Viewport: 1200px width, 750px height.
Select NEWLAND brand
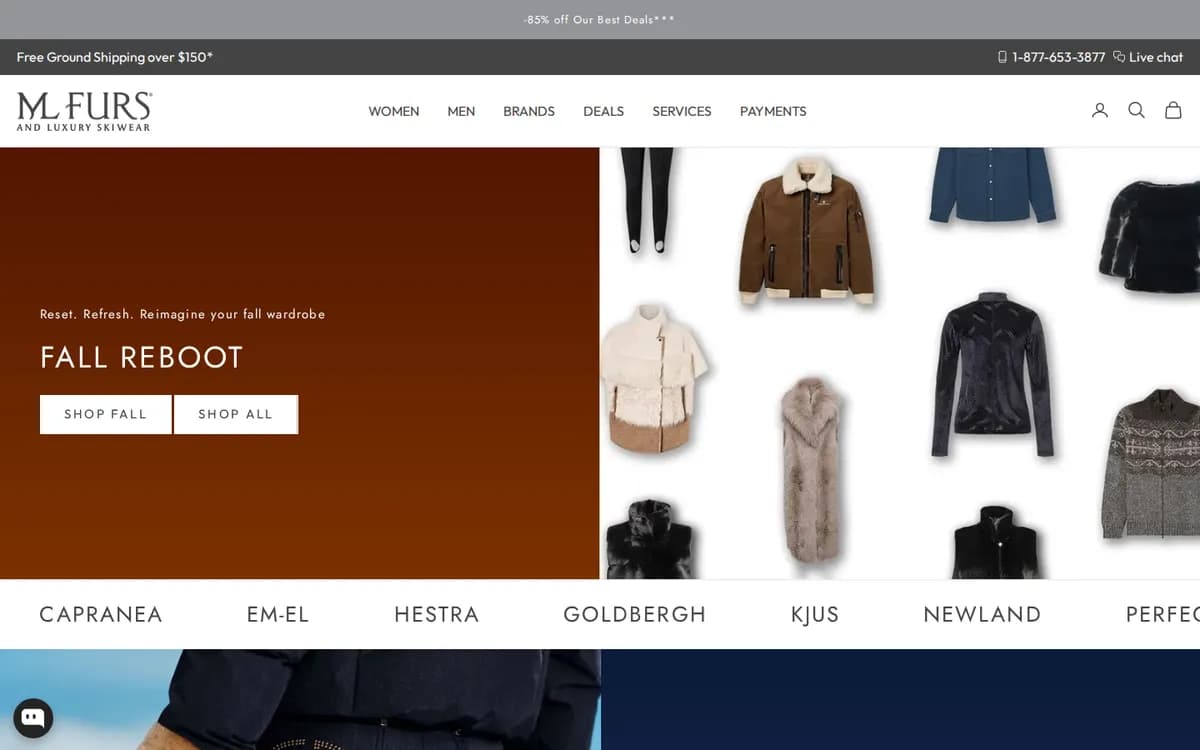[982, 614]
